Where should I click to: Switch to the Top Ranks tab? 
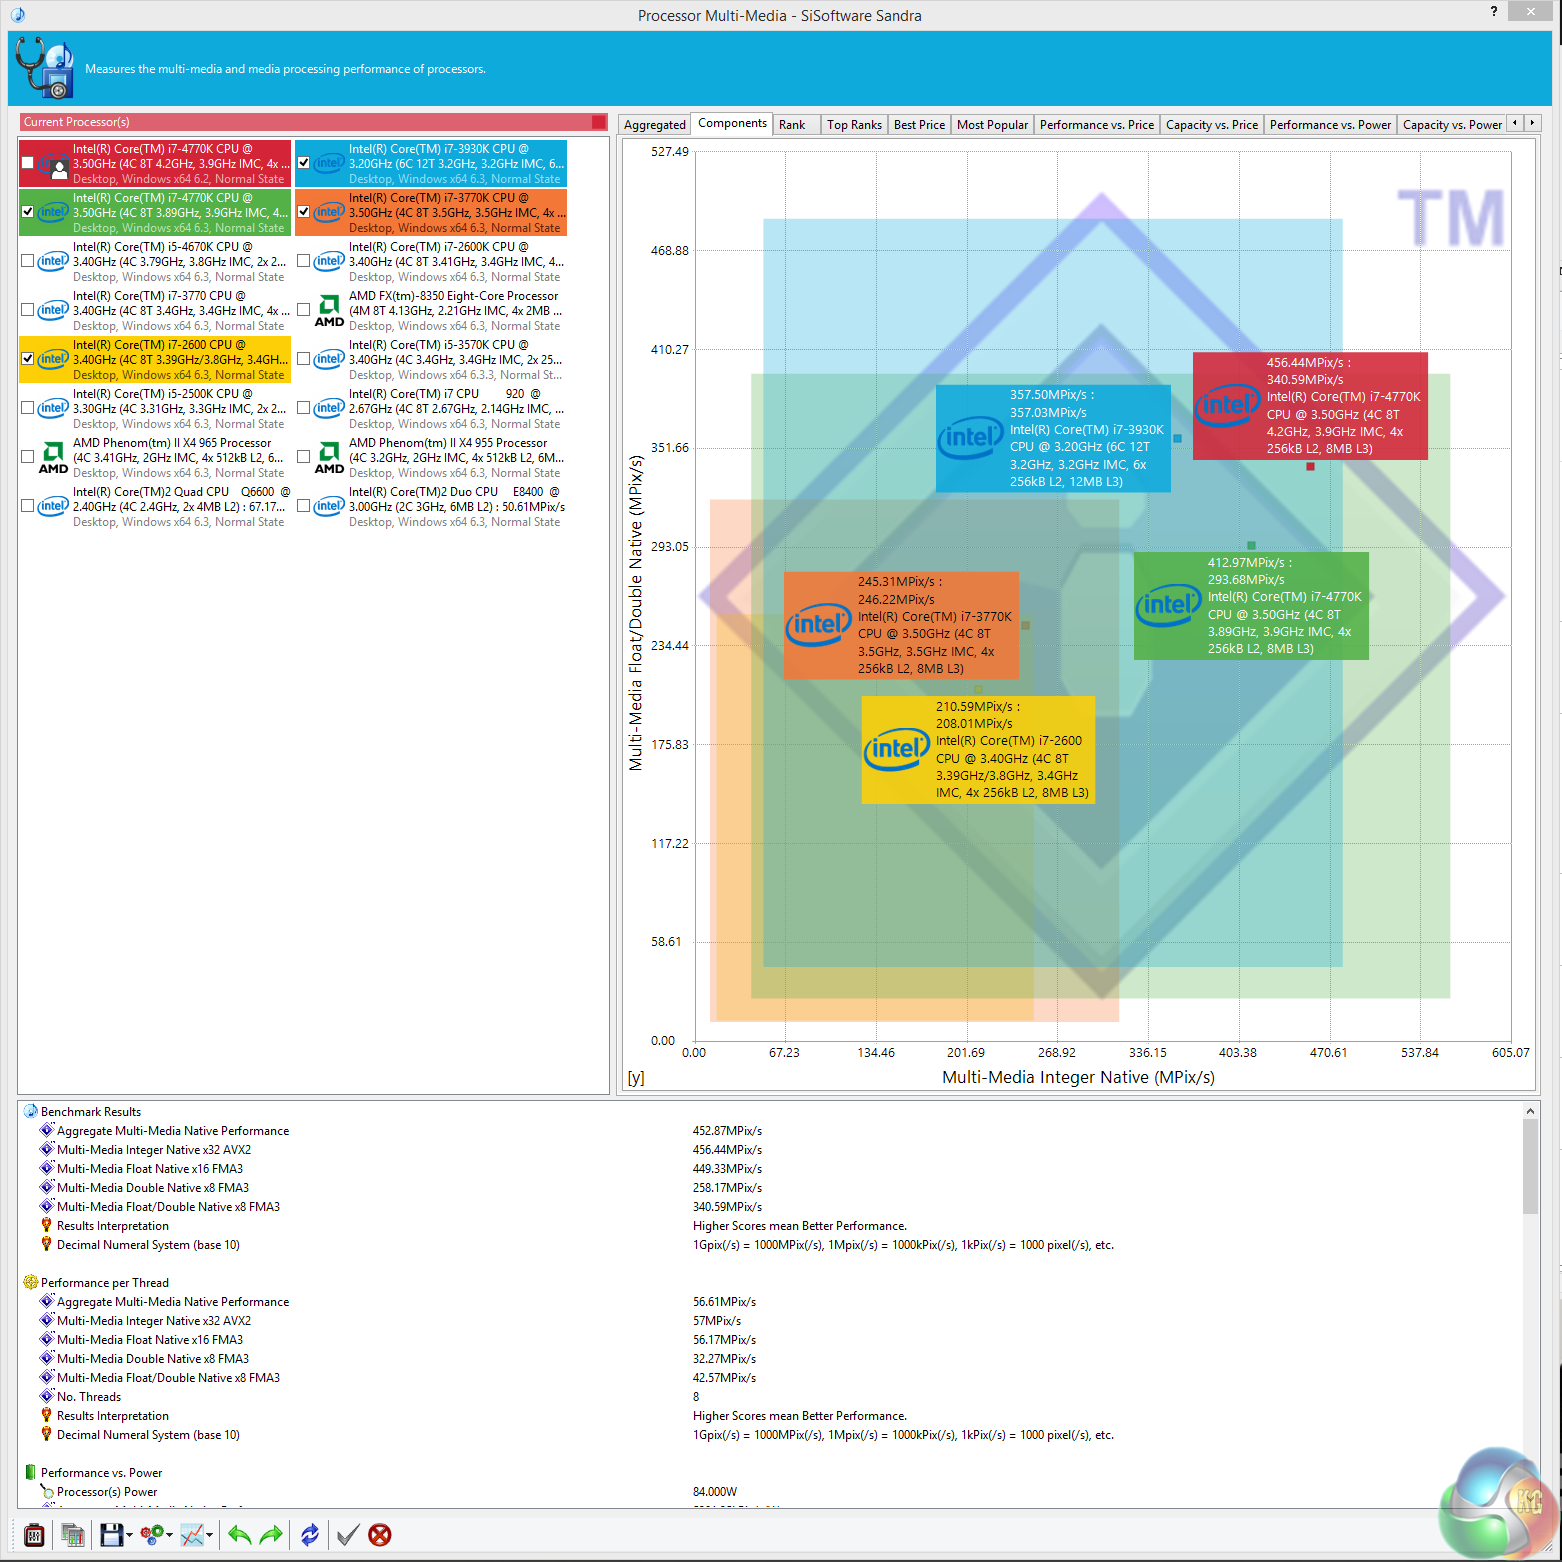pos(854,125)
